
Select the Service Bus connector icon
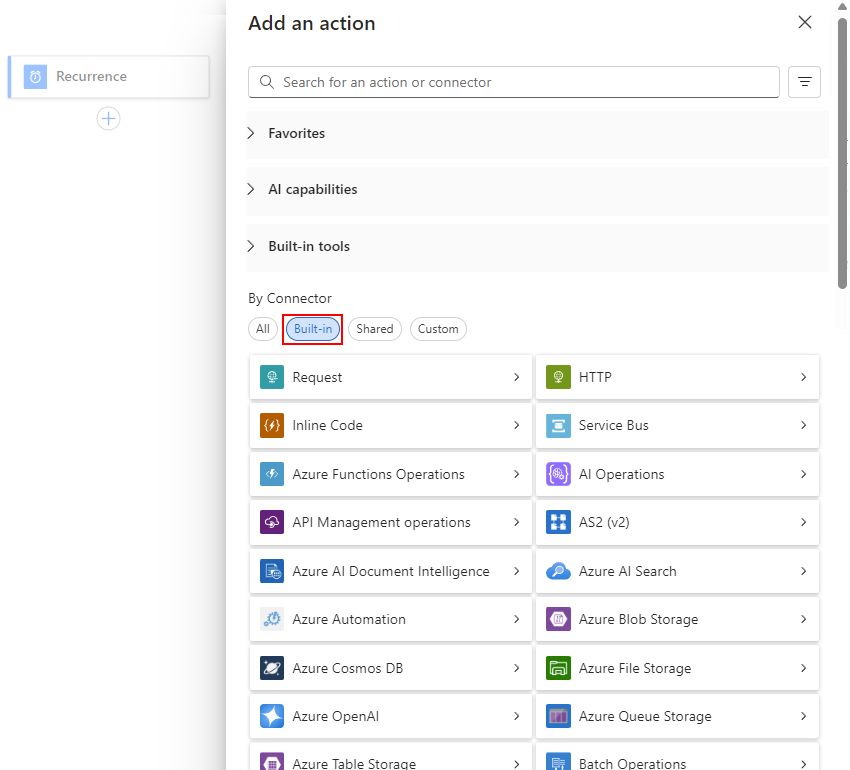pyautogui.click(x=557, y=425)
